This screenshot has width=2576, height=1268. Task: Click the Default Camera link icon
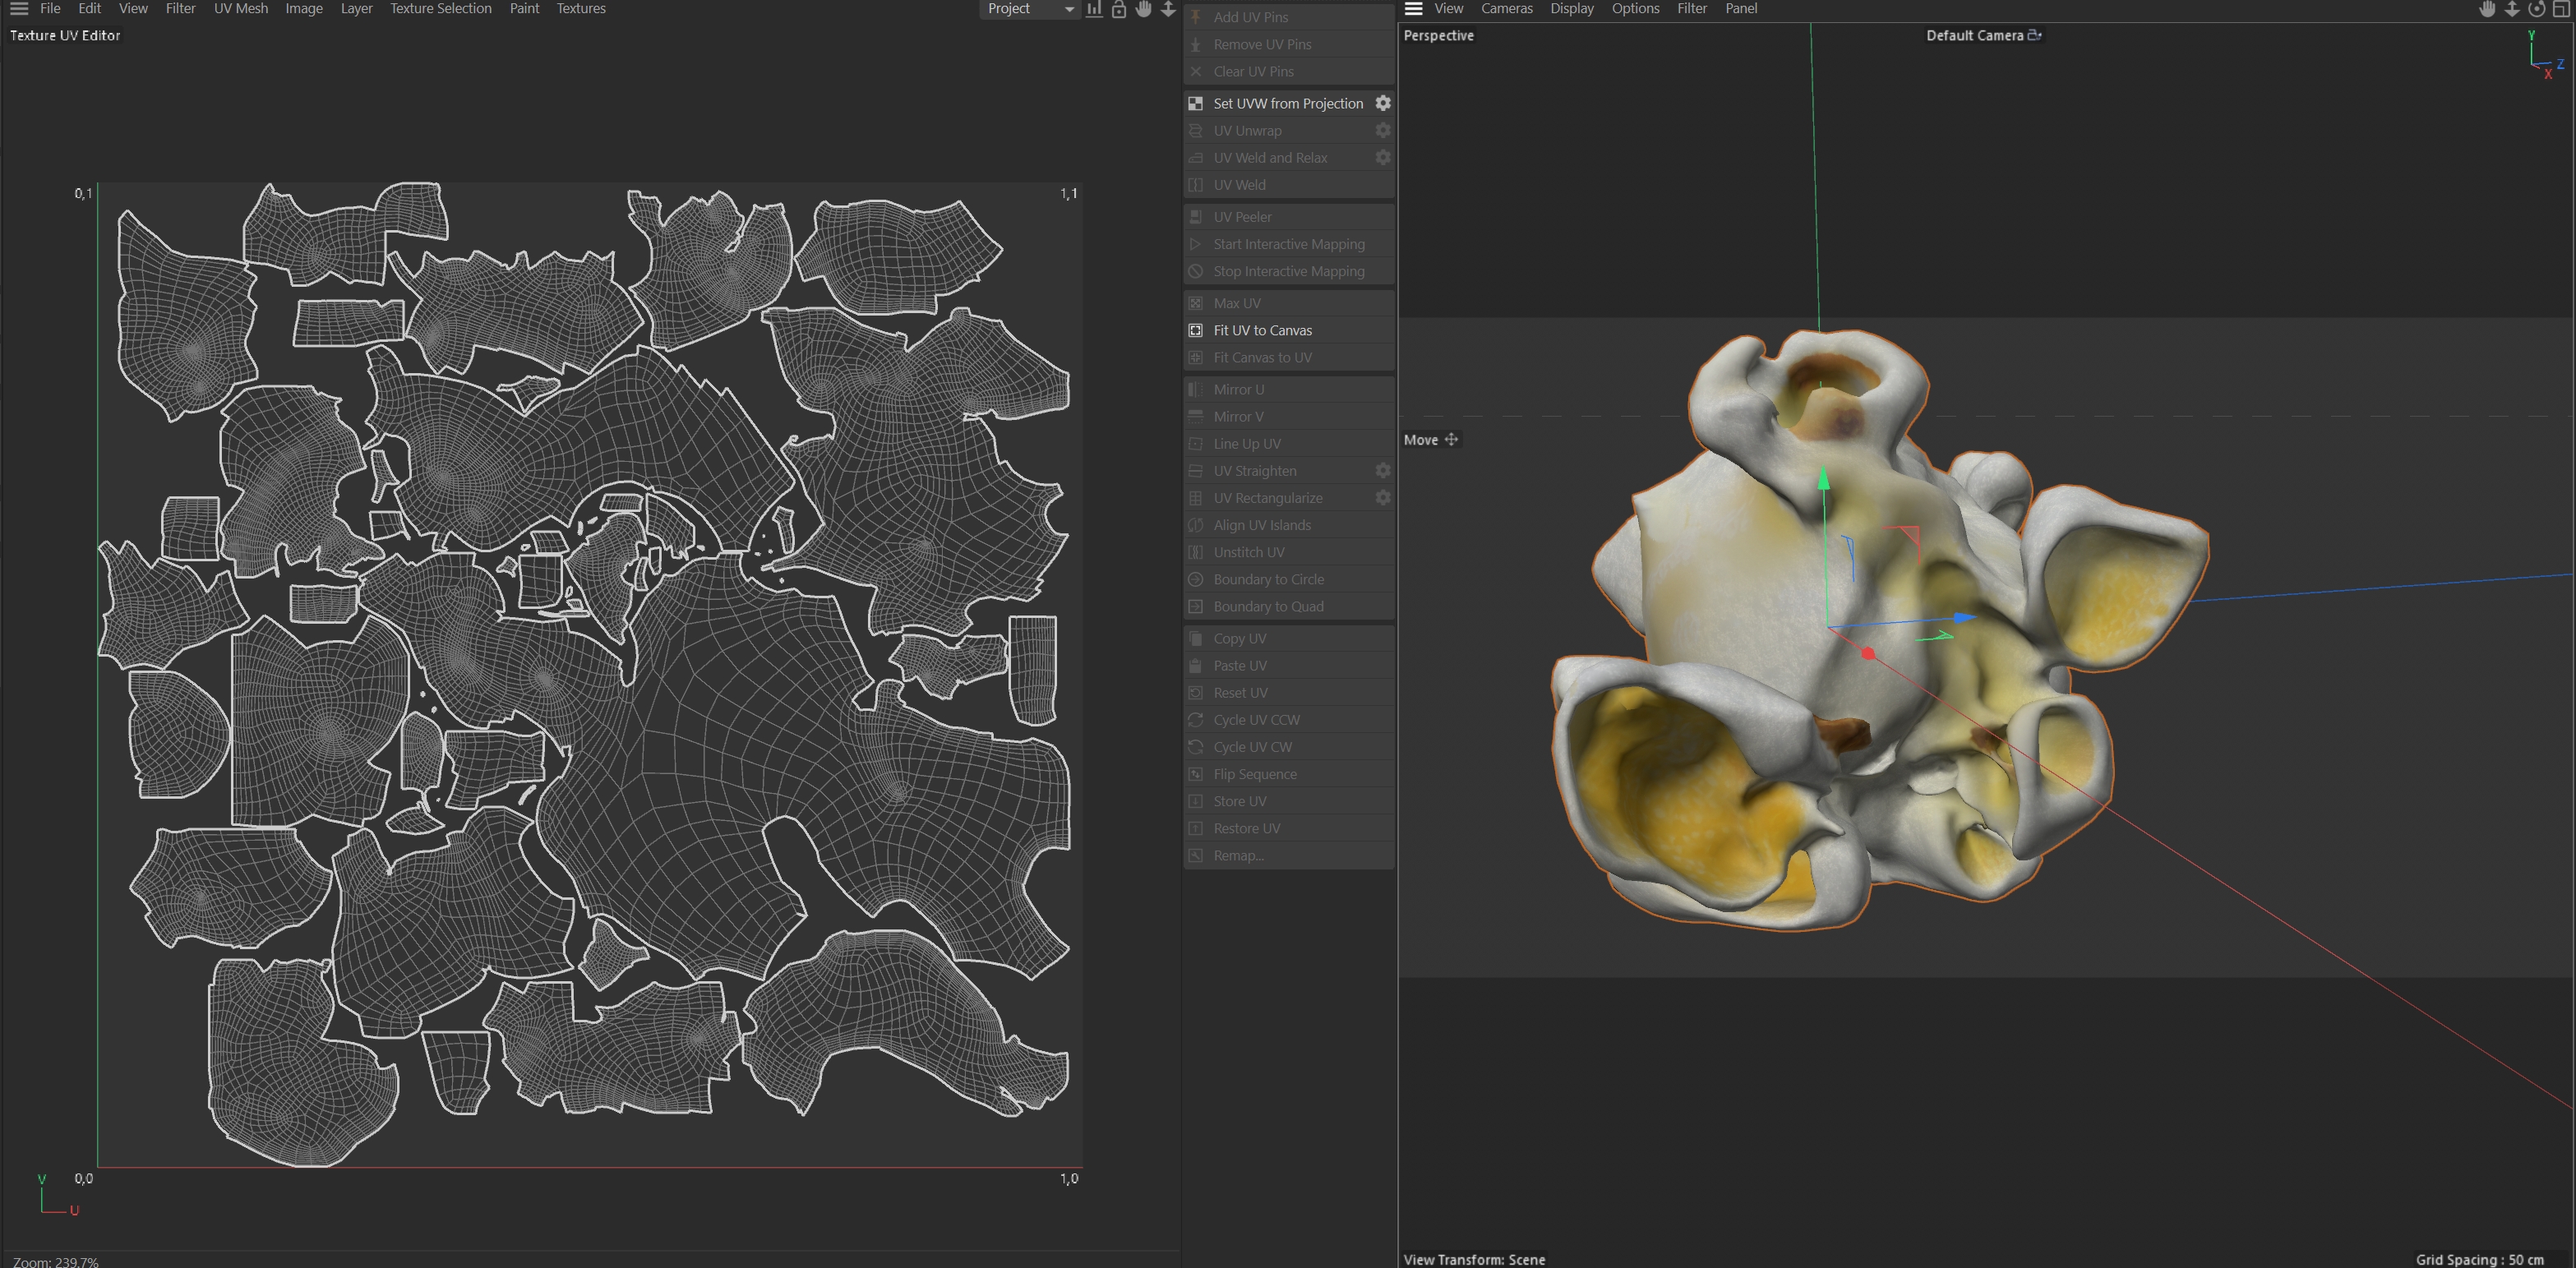click(2034, 35)
